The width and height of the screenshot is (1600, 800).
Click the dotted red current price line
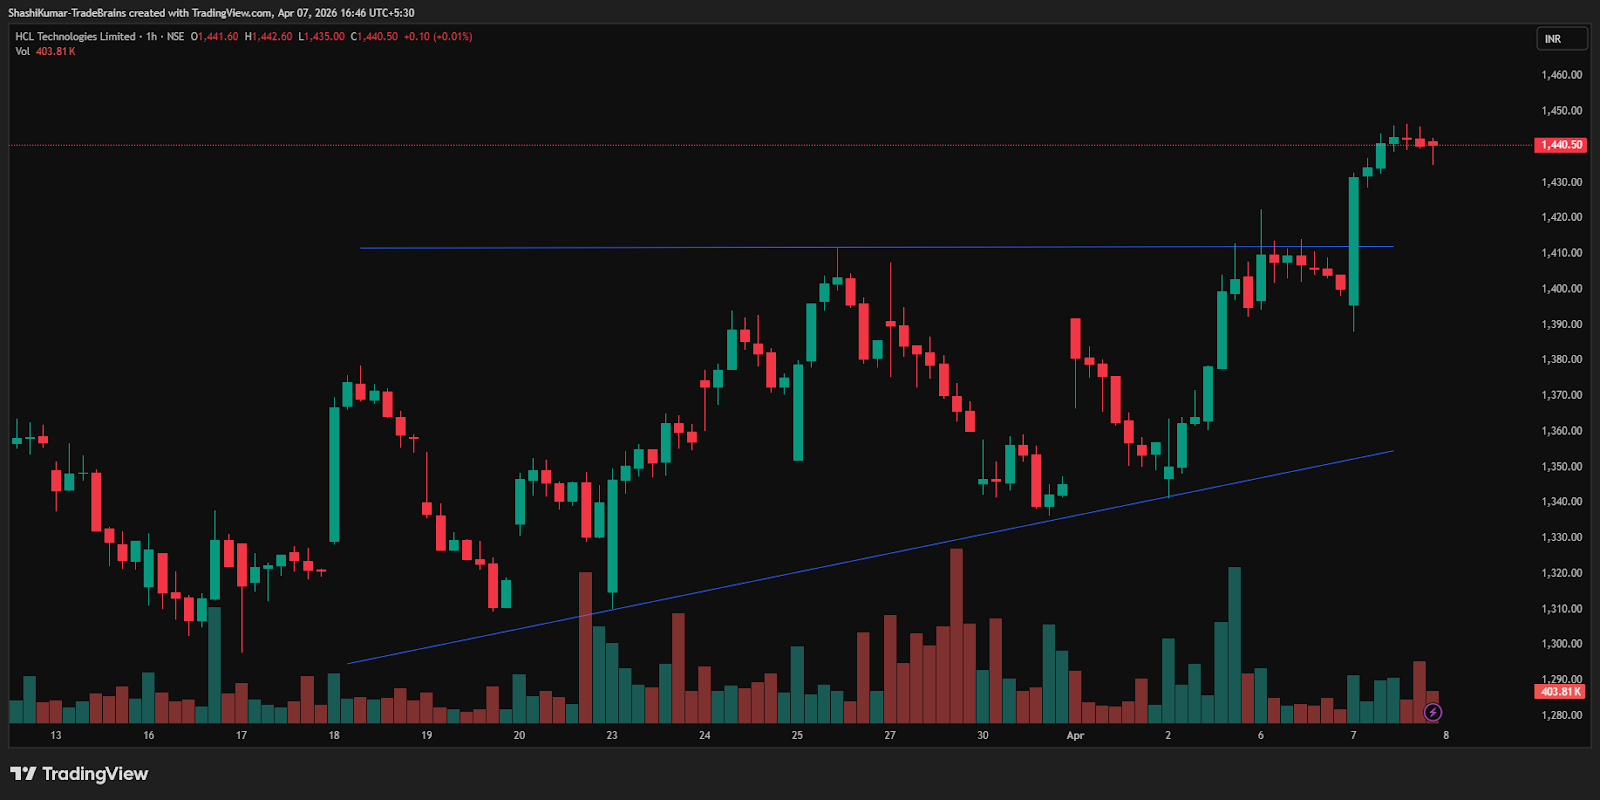700,145
